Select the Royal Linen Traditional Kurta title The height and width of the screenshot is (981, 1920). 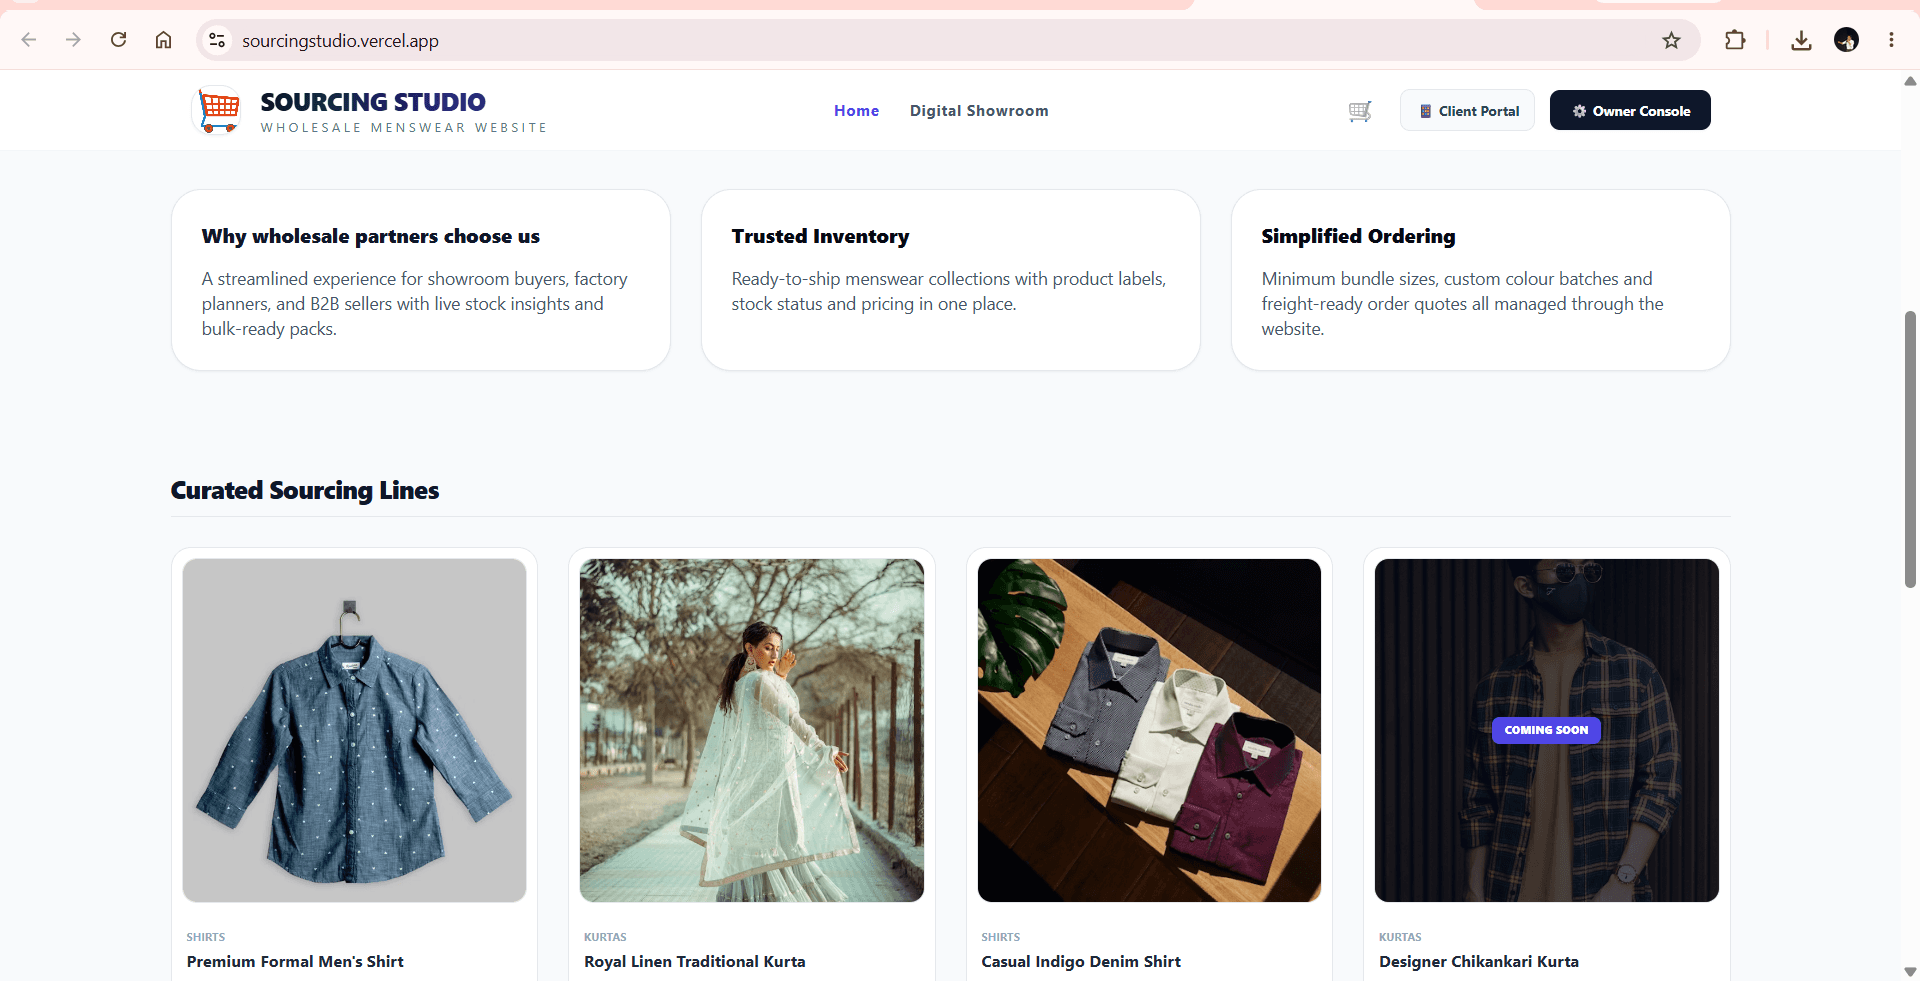pos(695,962)
